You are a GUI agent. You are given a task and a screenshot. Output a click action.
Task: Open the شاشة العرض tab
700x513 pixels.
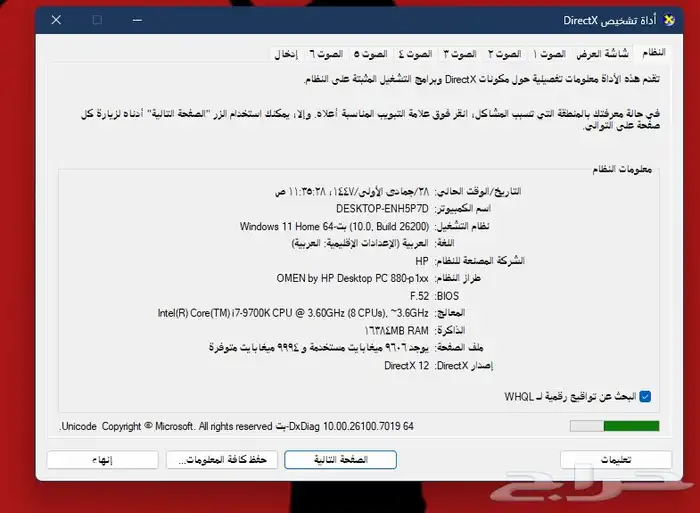pyautogui.click(x=602, y=54)
